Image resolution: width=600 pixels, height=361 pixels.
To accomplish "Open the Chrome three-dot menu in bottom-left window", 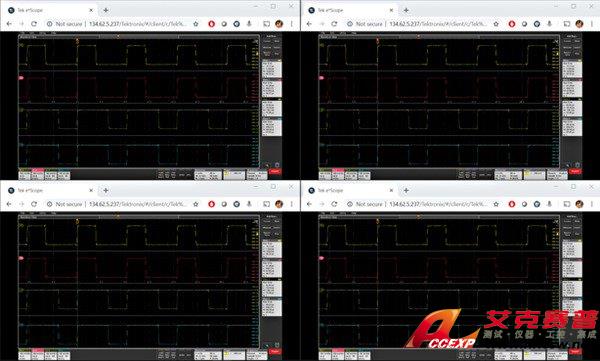I will 292,204.
